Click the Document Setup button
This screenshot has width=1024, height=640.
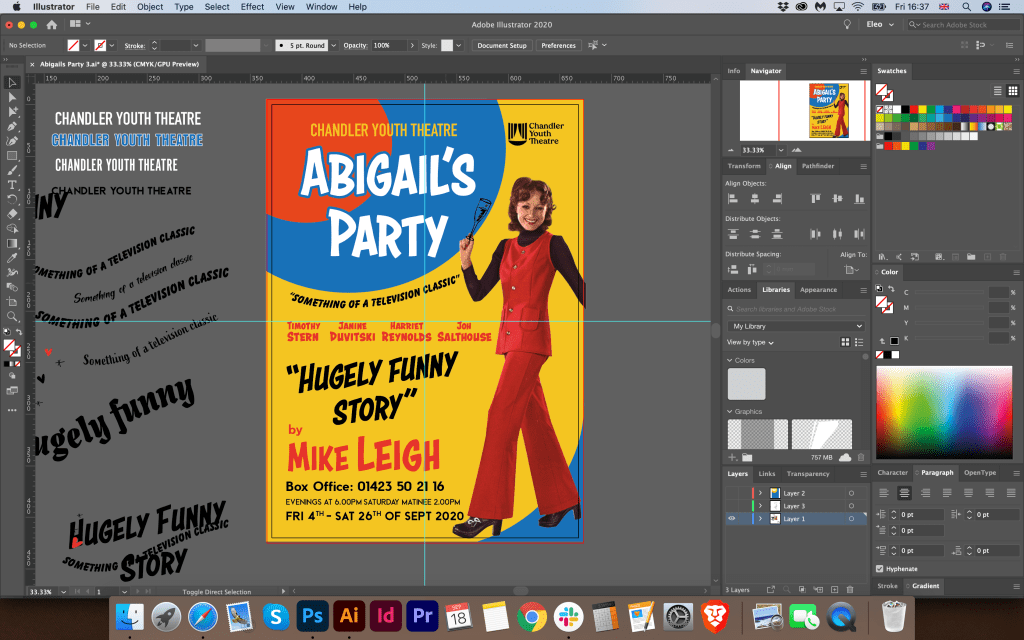[501, 45]
